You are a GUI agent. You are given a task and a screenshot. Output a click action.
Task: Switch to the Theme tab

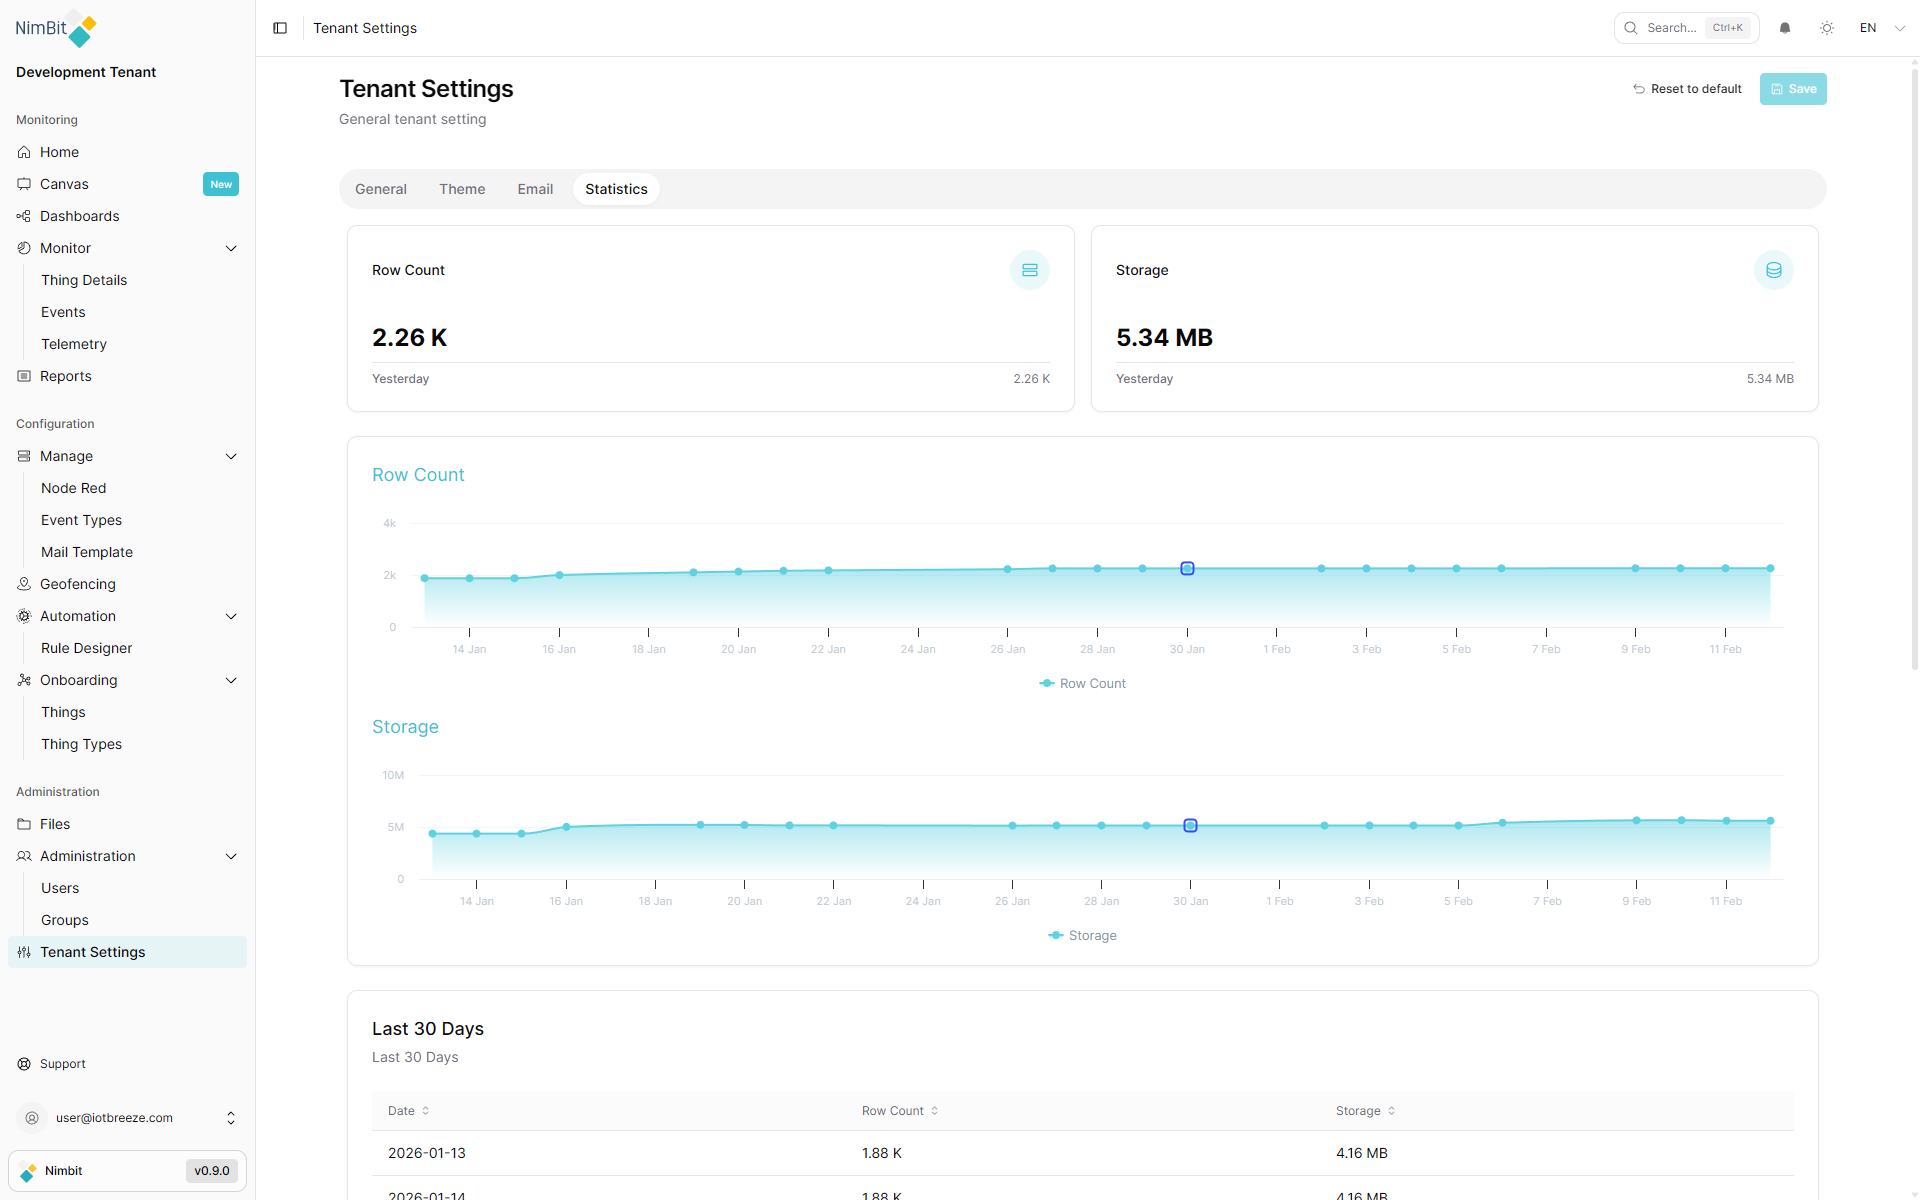pyautogui.click(x=462, y=189)
